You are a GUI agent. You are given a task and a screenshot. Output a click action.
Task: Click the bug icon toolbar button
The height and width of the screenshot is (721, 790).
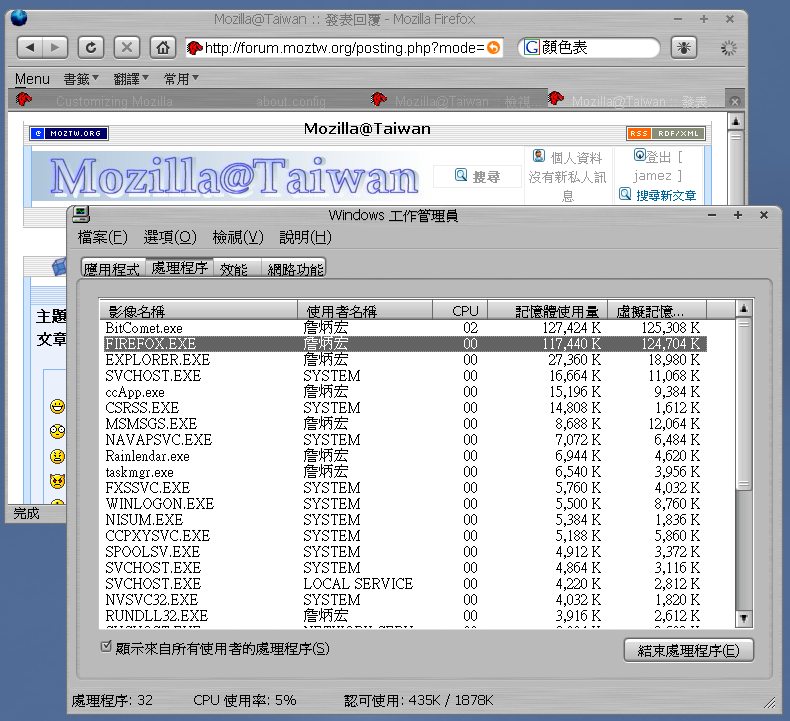pos(685,47)
